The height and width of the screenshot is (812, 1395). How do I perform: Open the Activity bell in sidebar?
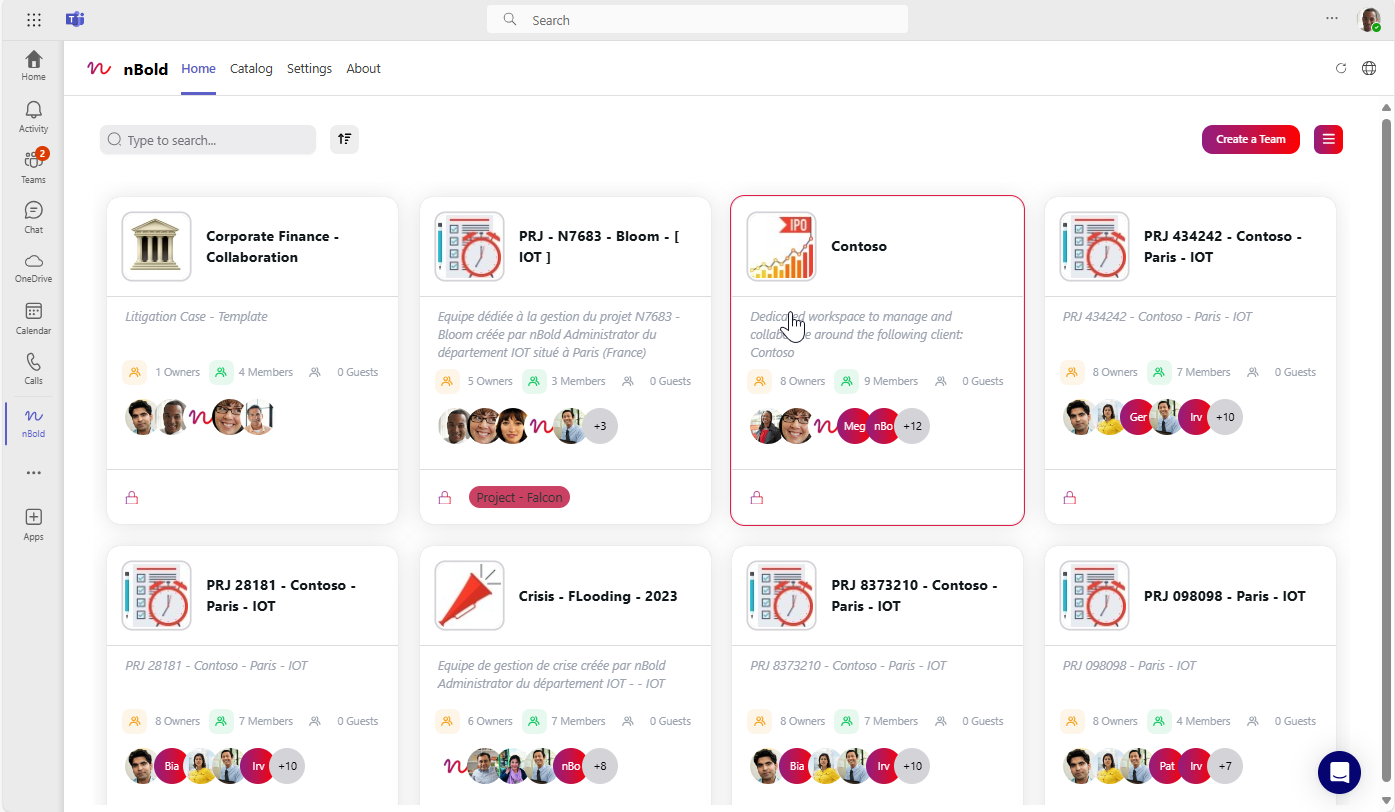(x=33, y=115)
